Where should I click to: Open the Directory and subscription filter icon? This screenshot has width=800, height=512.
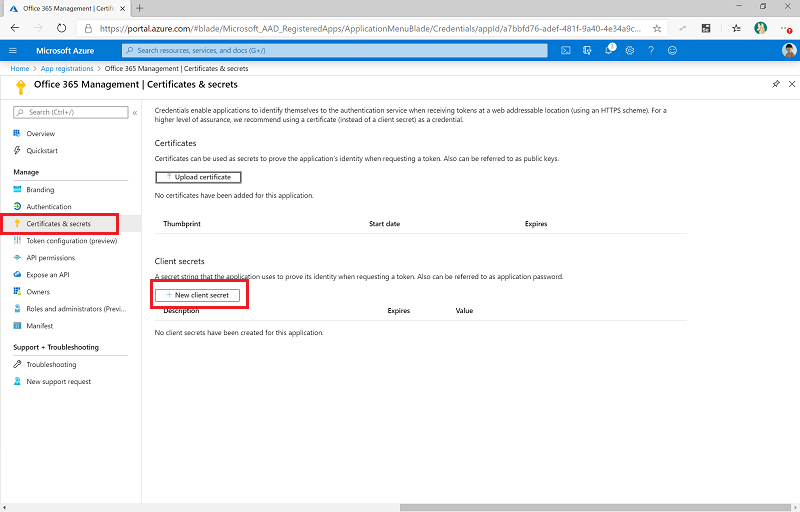[587, 50]
